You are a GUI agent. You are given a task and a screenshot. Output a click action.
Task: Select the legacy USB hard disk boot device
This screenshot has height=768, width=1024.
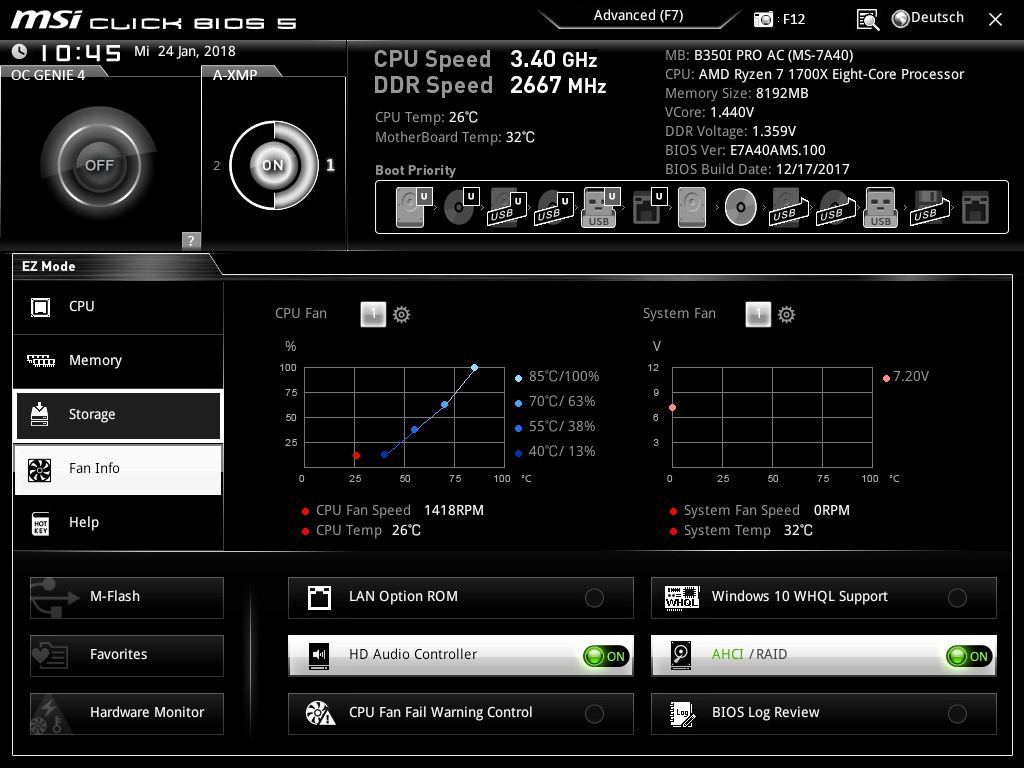789,208
